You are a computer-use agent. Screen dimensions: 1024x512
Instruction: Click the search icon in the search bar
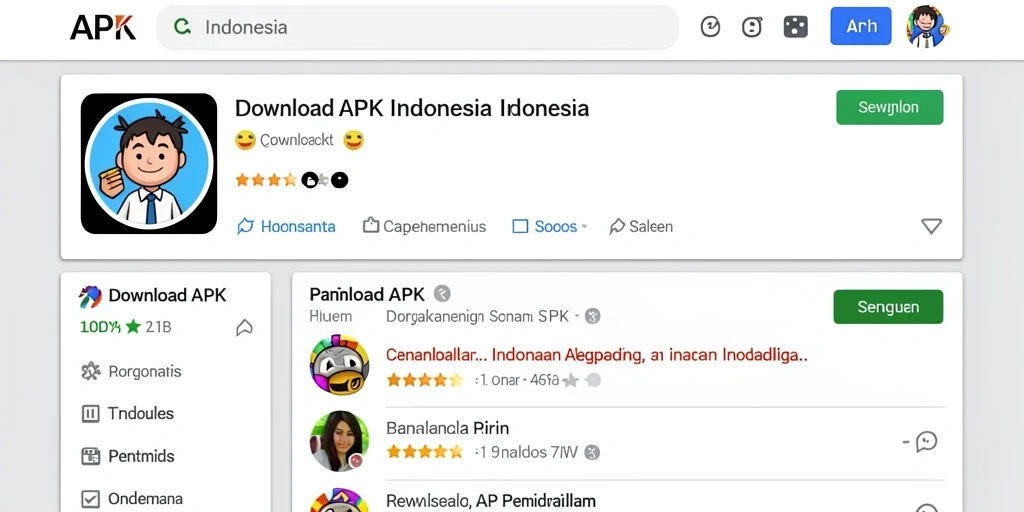point(182,27)
